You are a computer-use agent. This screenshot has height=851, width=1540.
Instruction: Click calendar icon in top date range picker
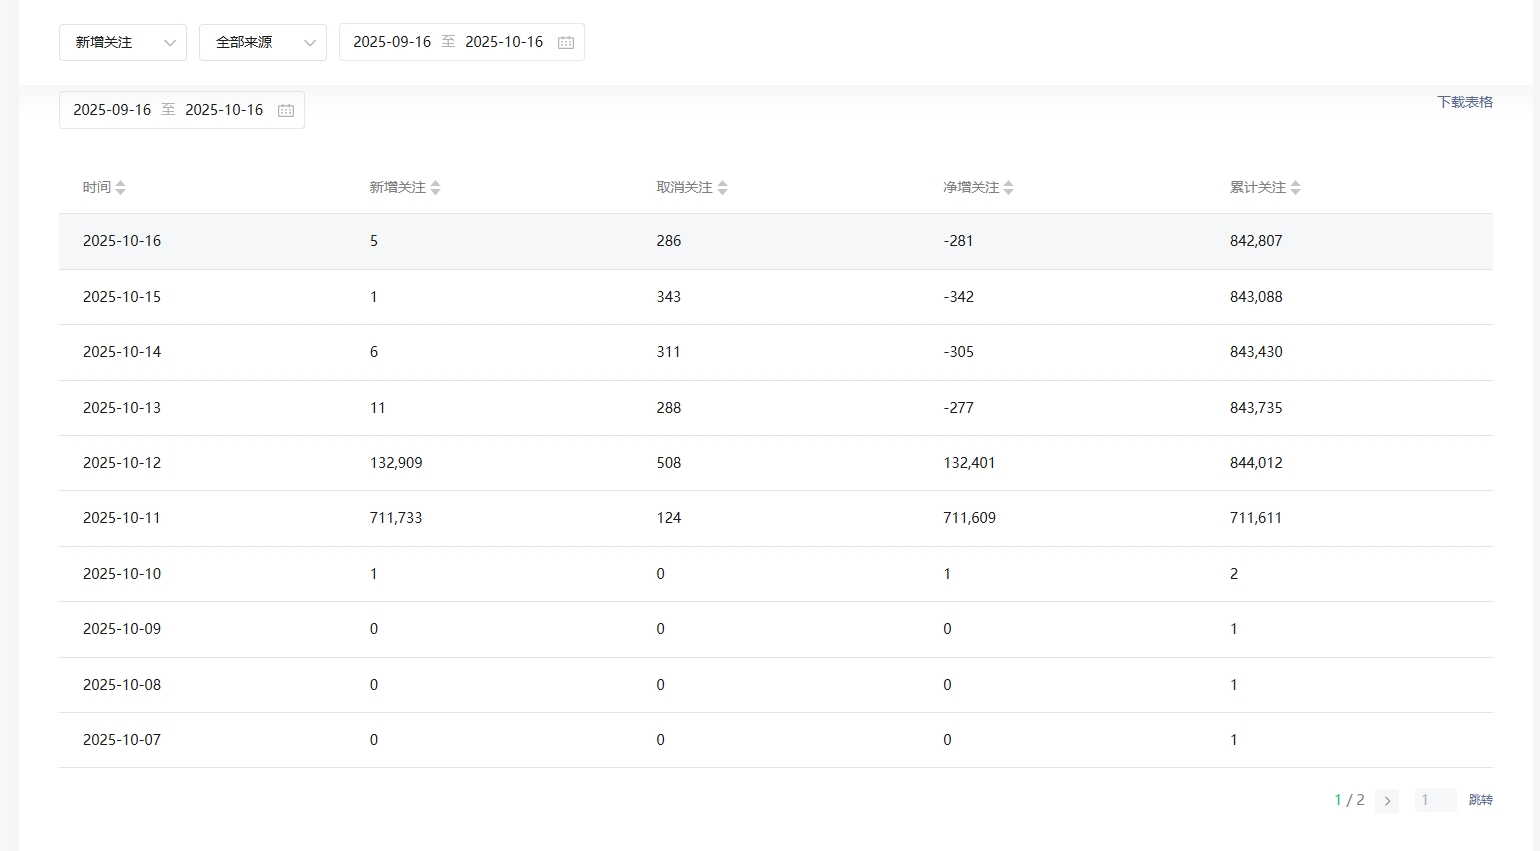point(566,42)
